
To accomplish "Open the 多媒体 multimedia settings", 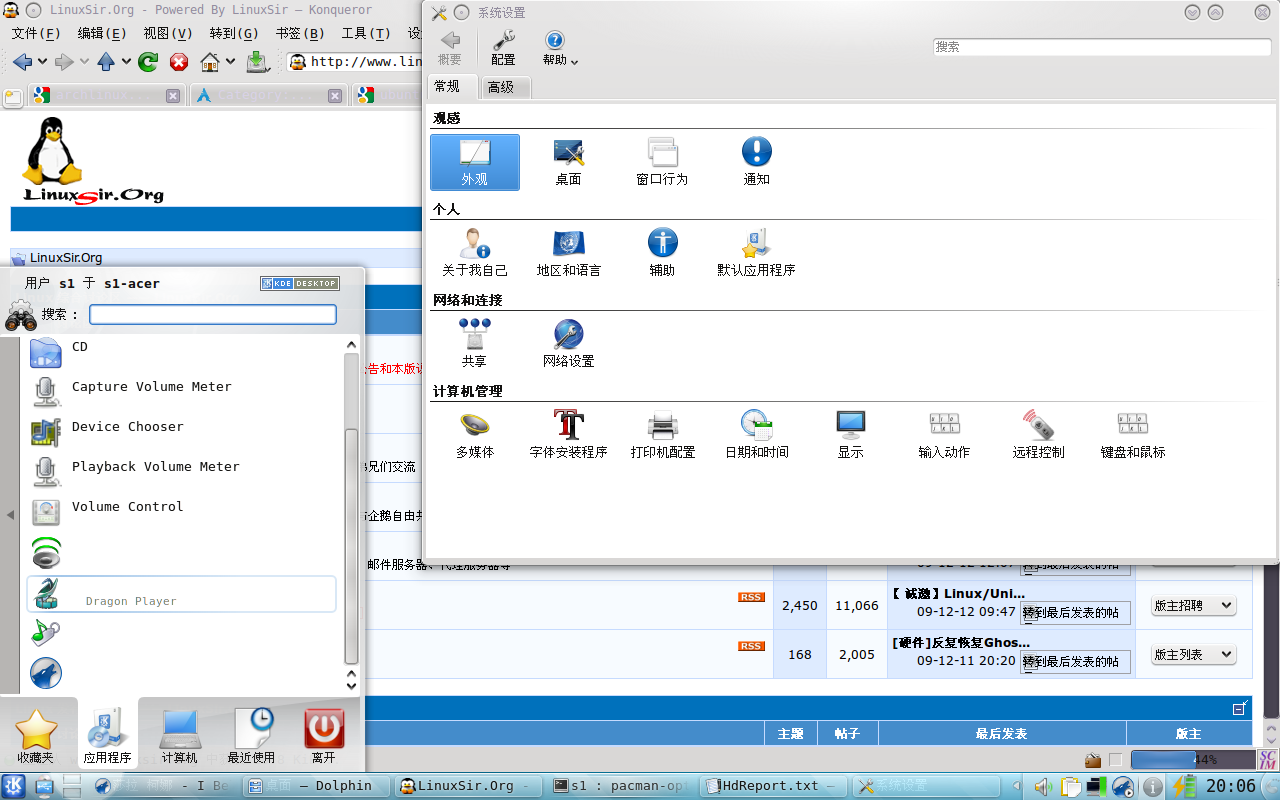I will point(475,435).
